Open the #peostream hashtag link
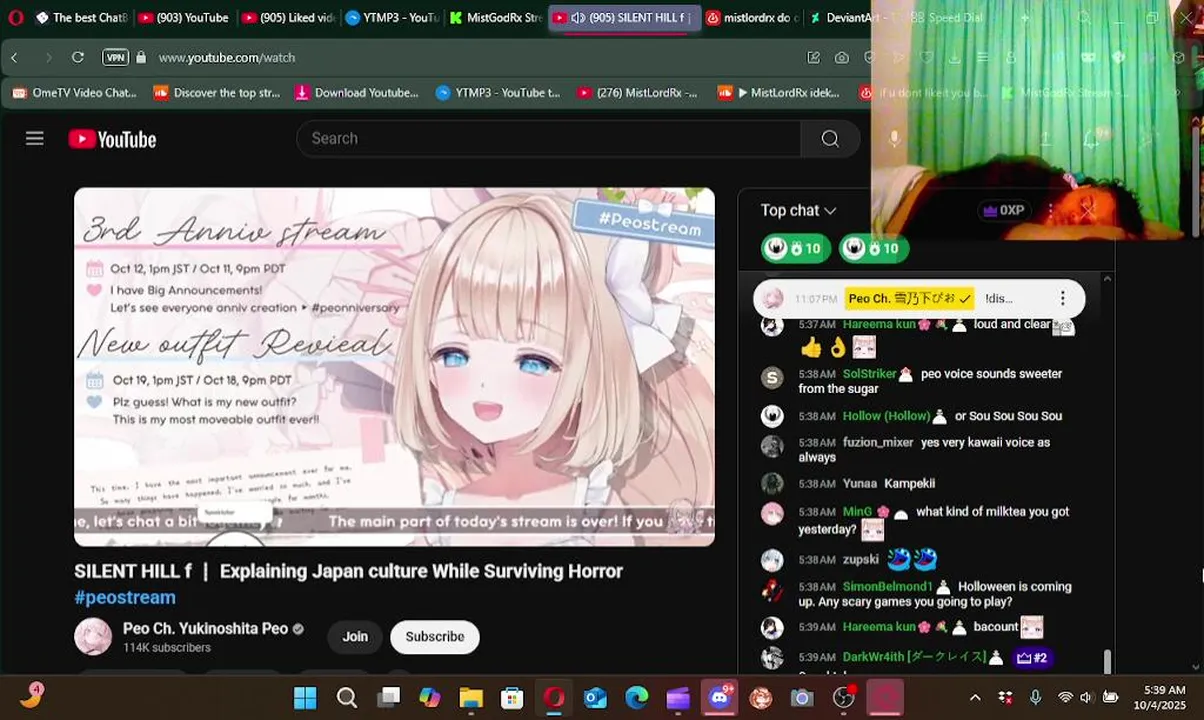The image size is (1204, 720). click(x=125, y=597)
